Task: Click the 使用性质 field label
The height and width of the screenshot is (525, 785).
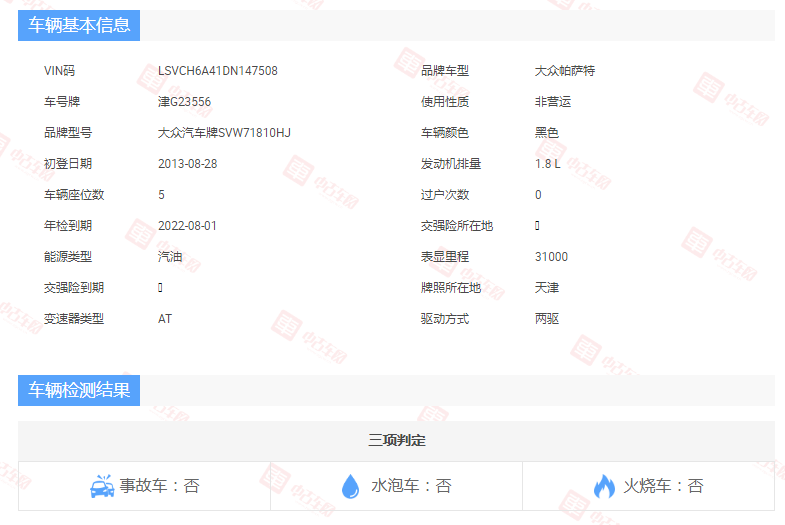Action: point(445,102)
